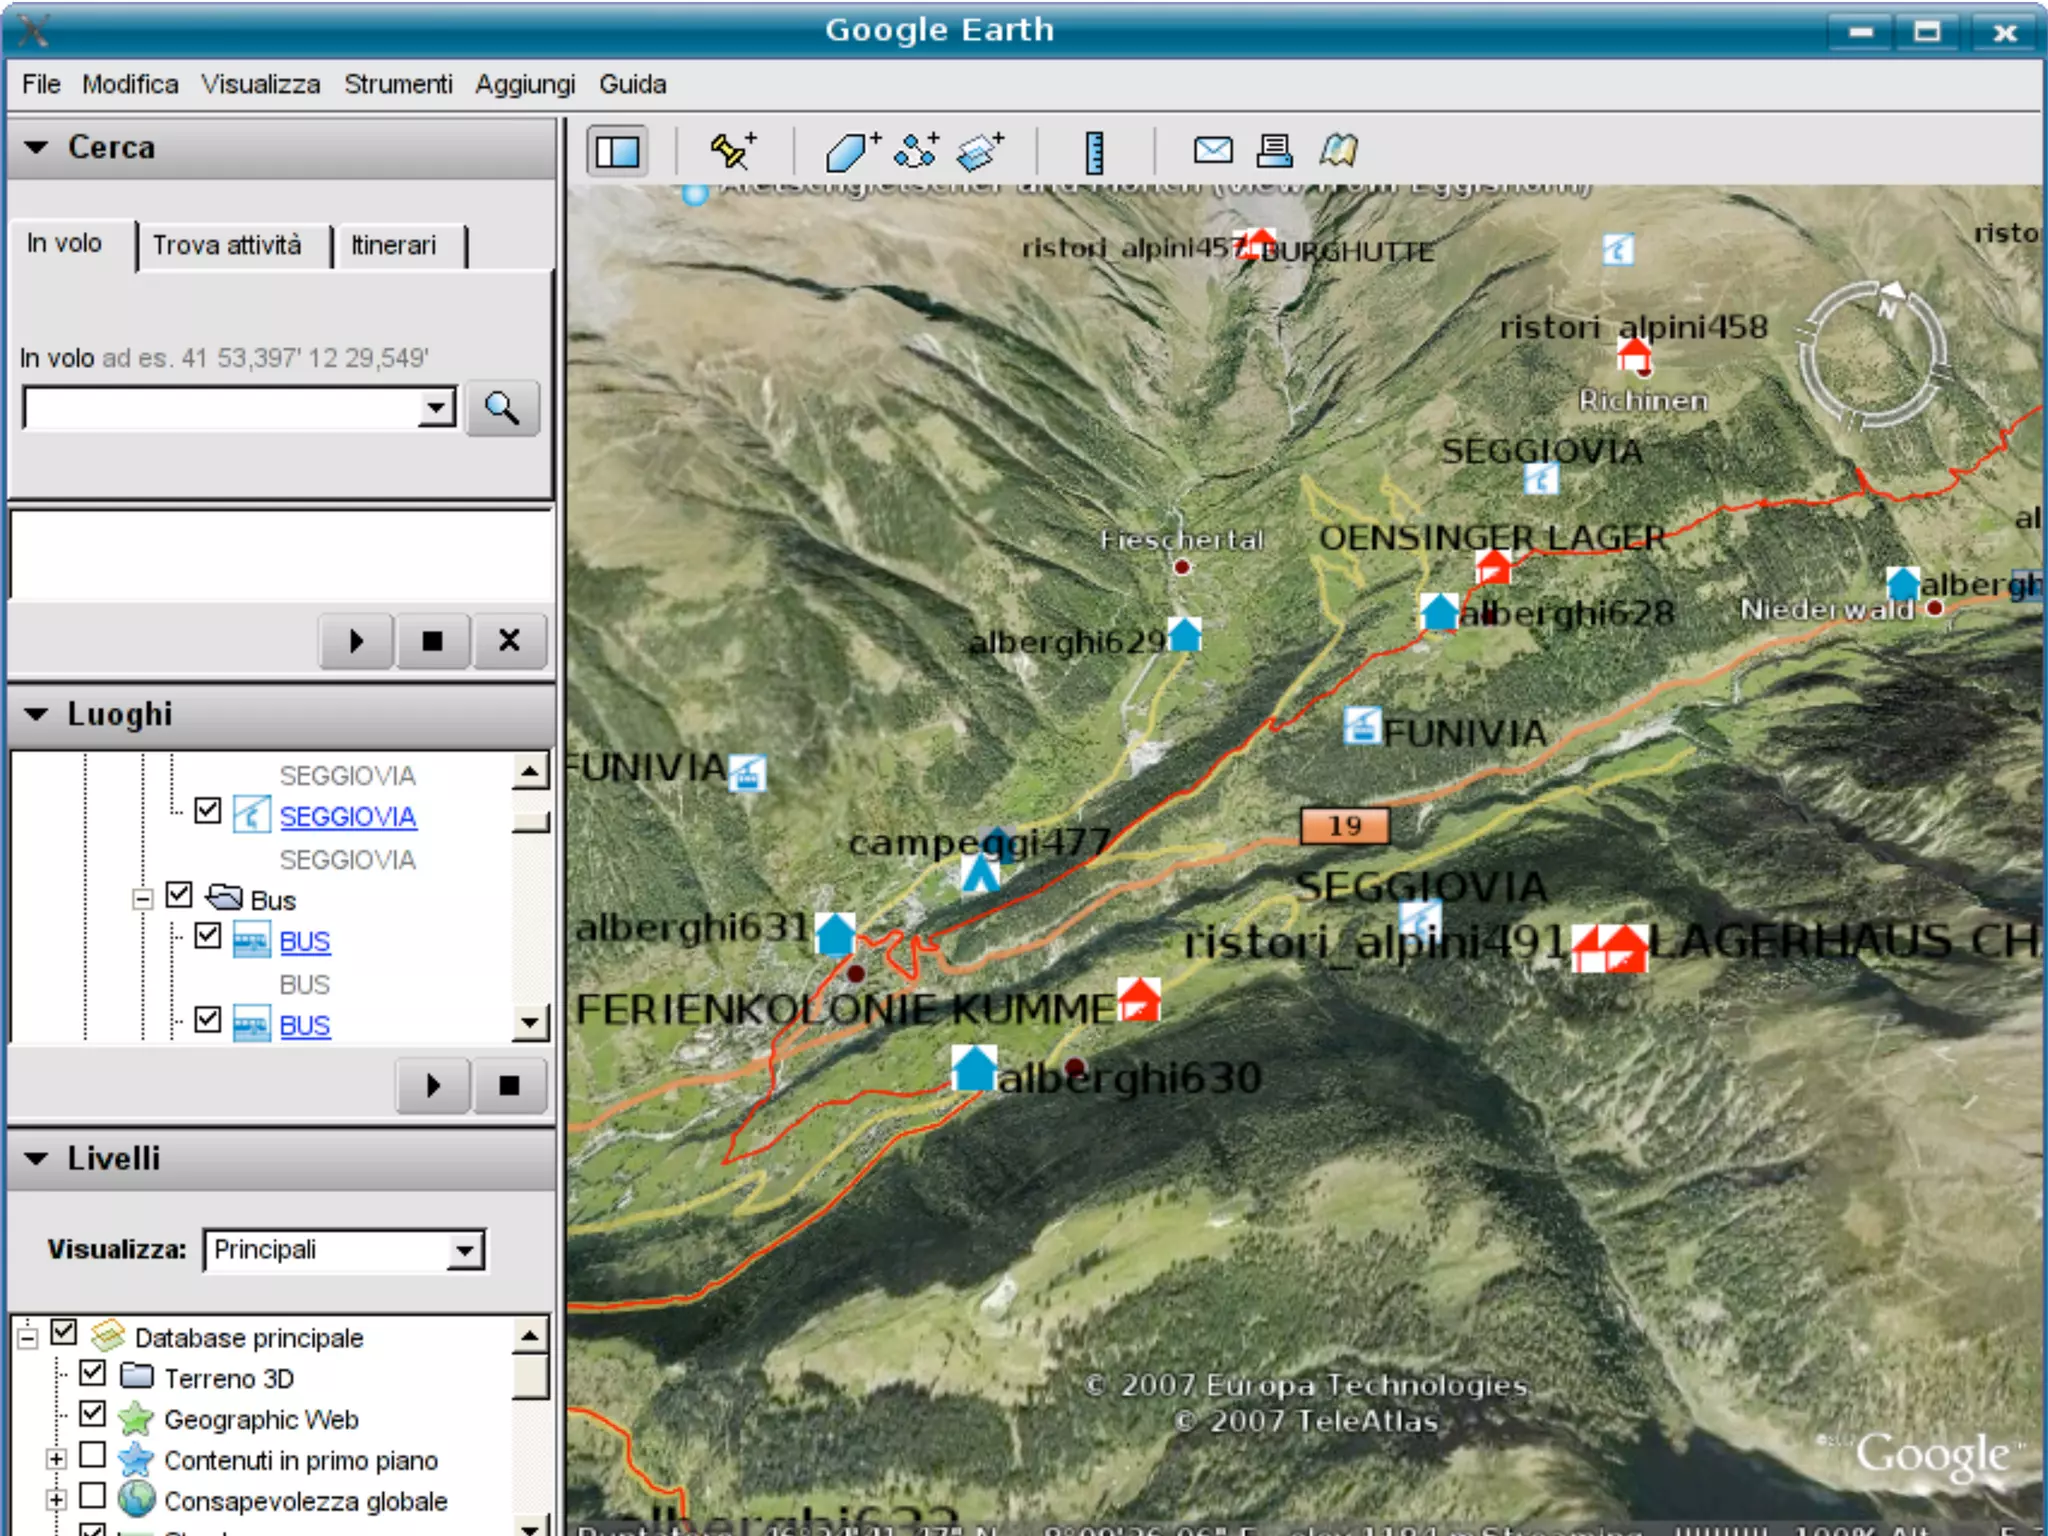2048x1536 pixels.
Task: Click the add placemark pushpin icon
Action: pyautogui.click(x=732, y=152)
